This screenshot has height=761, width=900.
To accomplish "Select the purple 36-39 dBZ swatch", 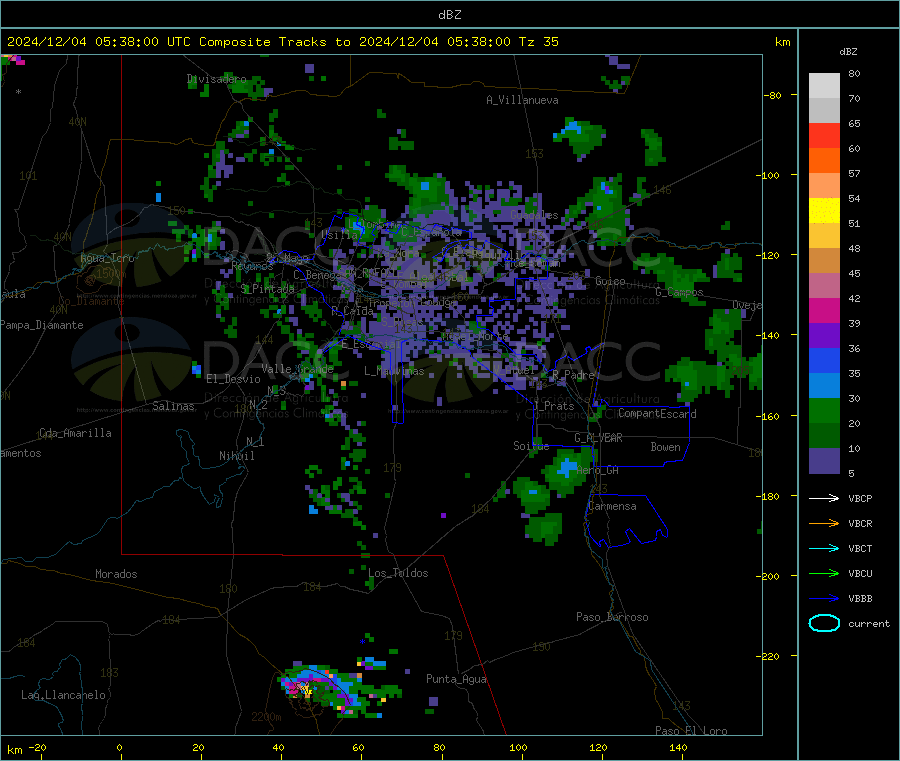I will pyautogui.click(x=824, y=335).
